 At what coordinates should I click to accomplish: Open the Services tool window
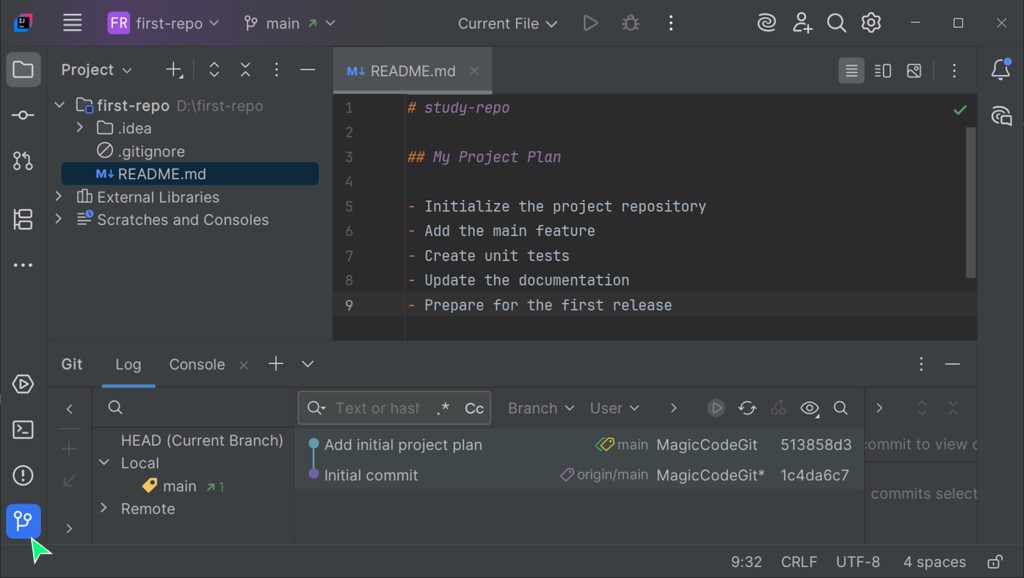(23, 384)
